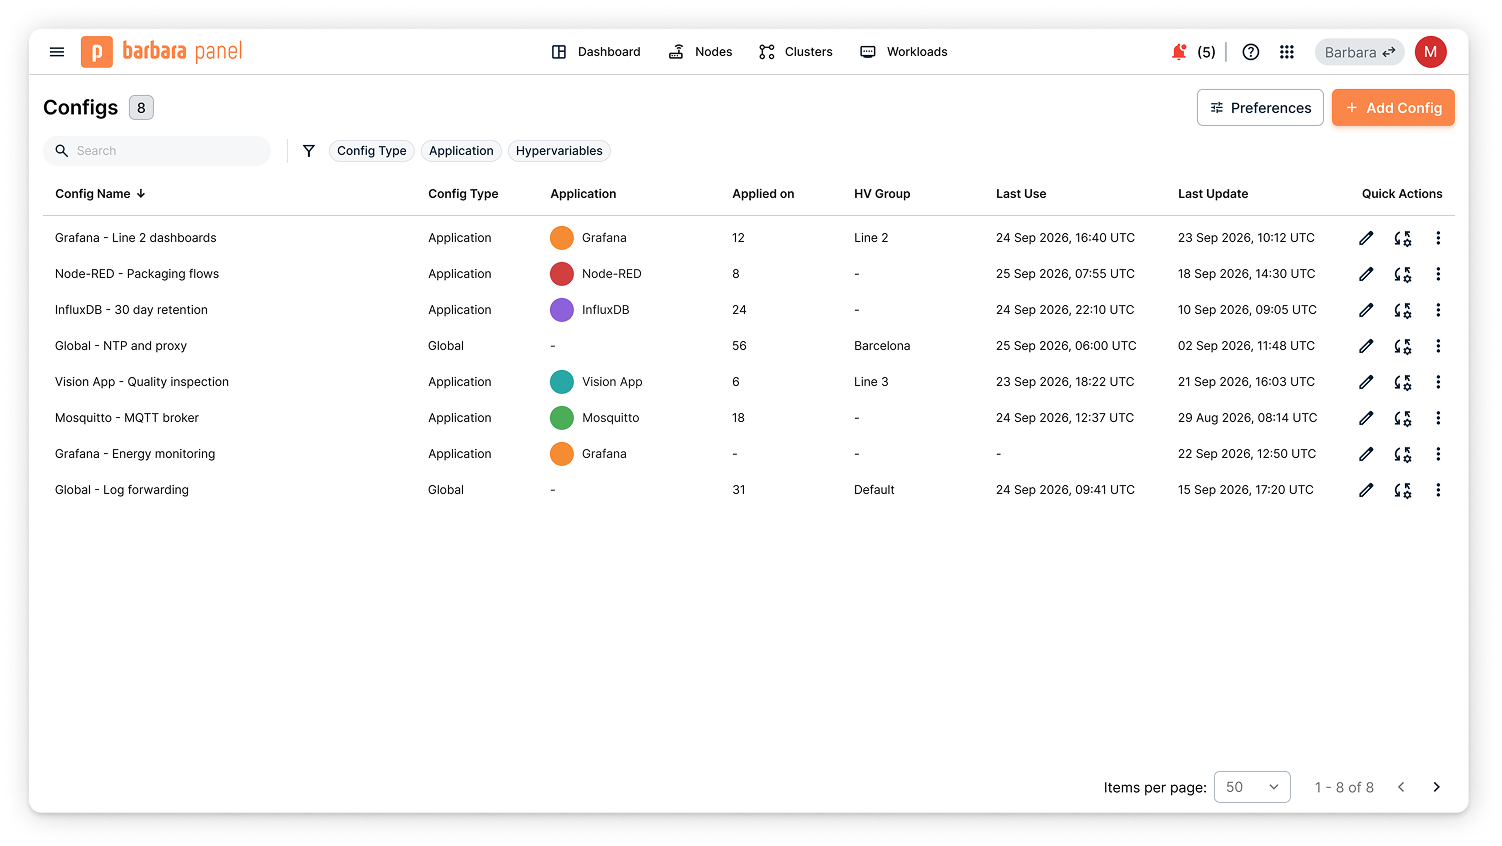Click the Last Update column header

pos(1213,194)
